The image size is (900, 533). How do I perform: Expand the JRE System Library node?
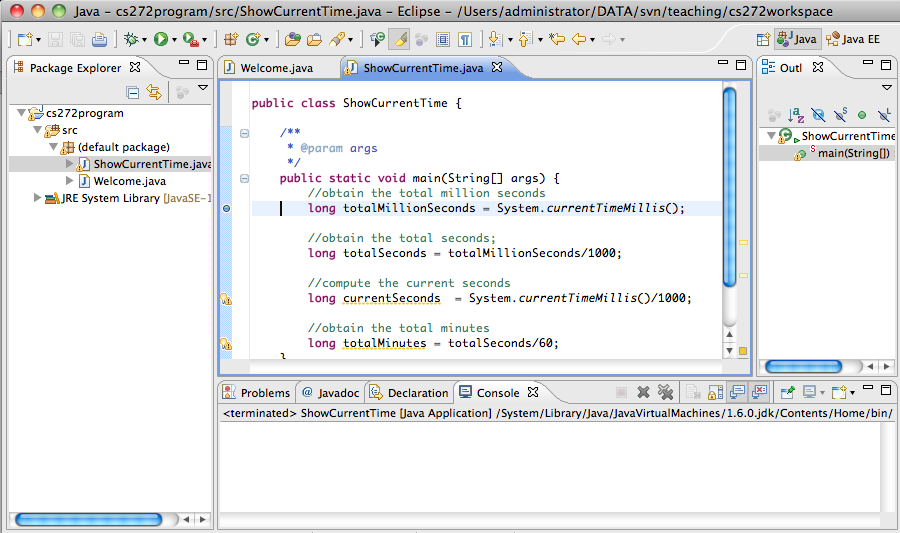pyautogui.click(x=37, y=197)
